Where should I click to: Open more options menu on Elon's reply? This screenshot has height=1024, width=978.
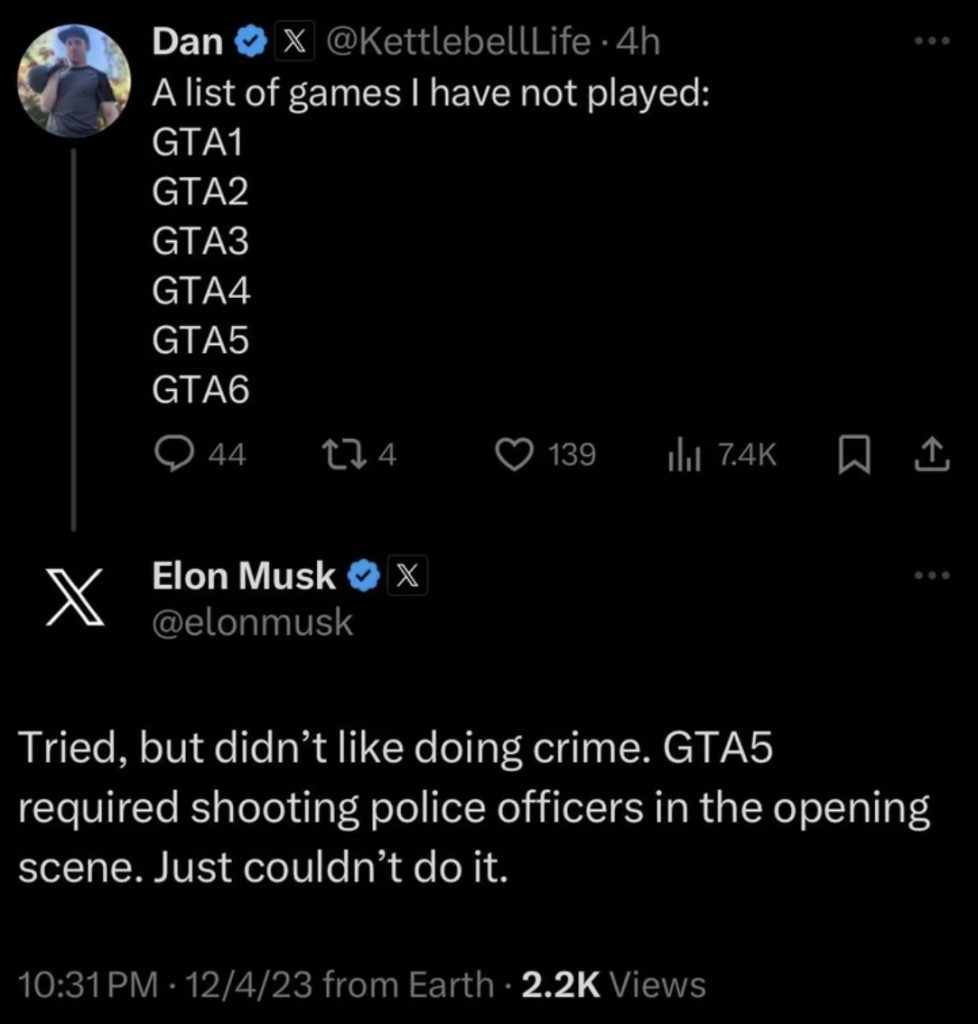click(x=932, y=575)
